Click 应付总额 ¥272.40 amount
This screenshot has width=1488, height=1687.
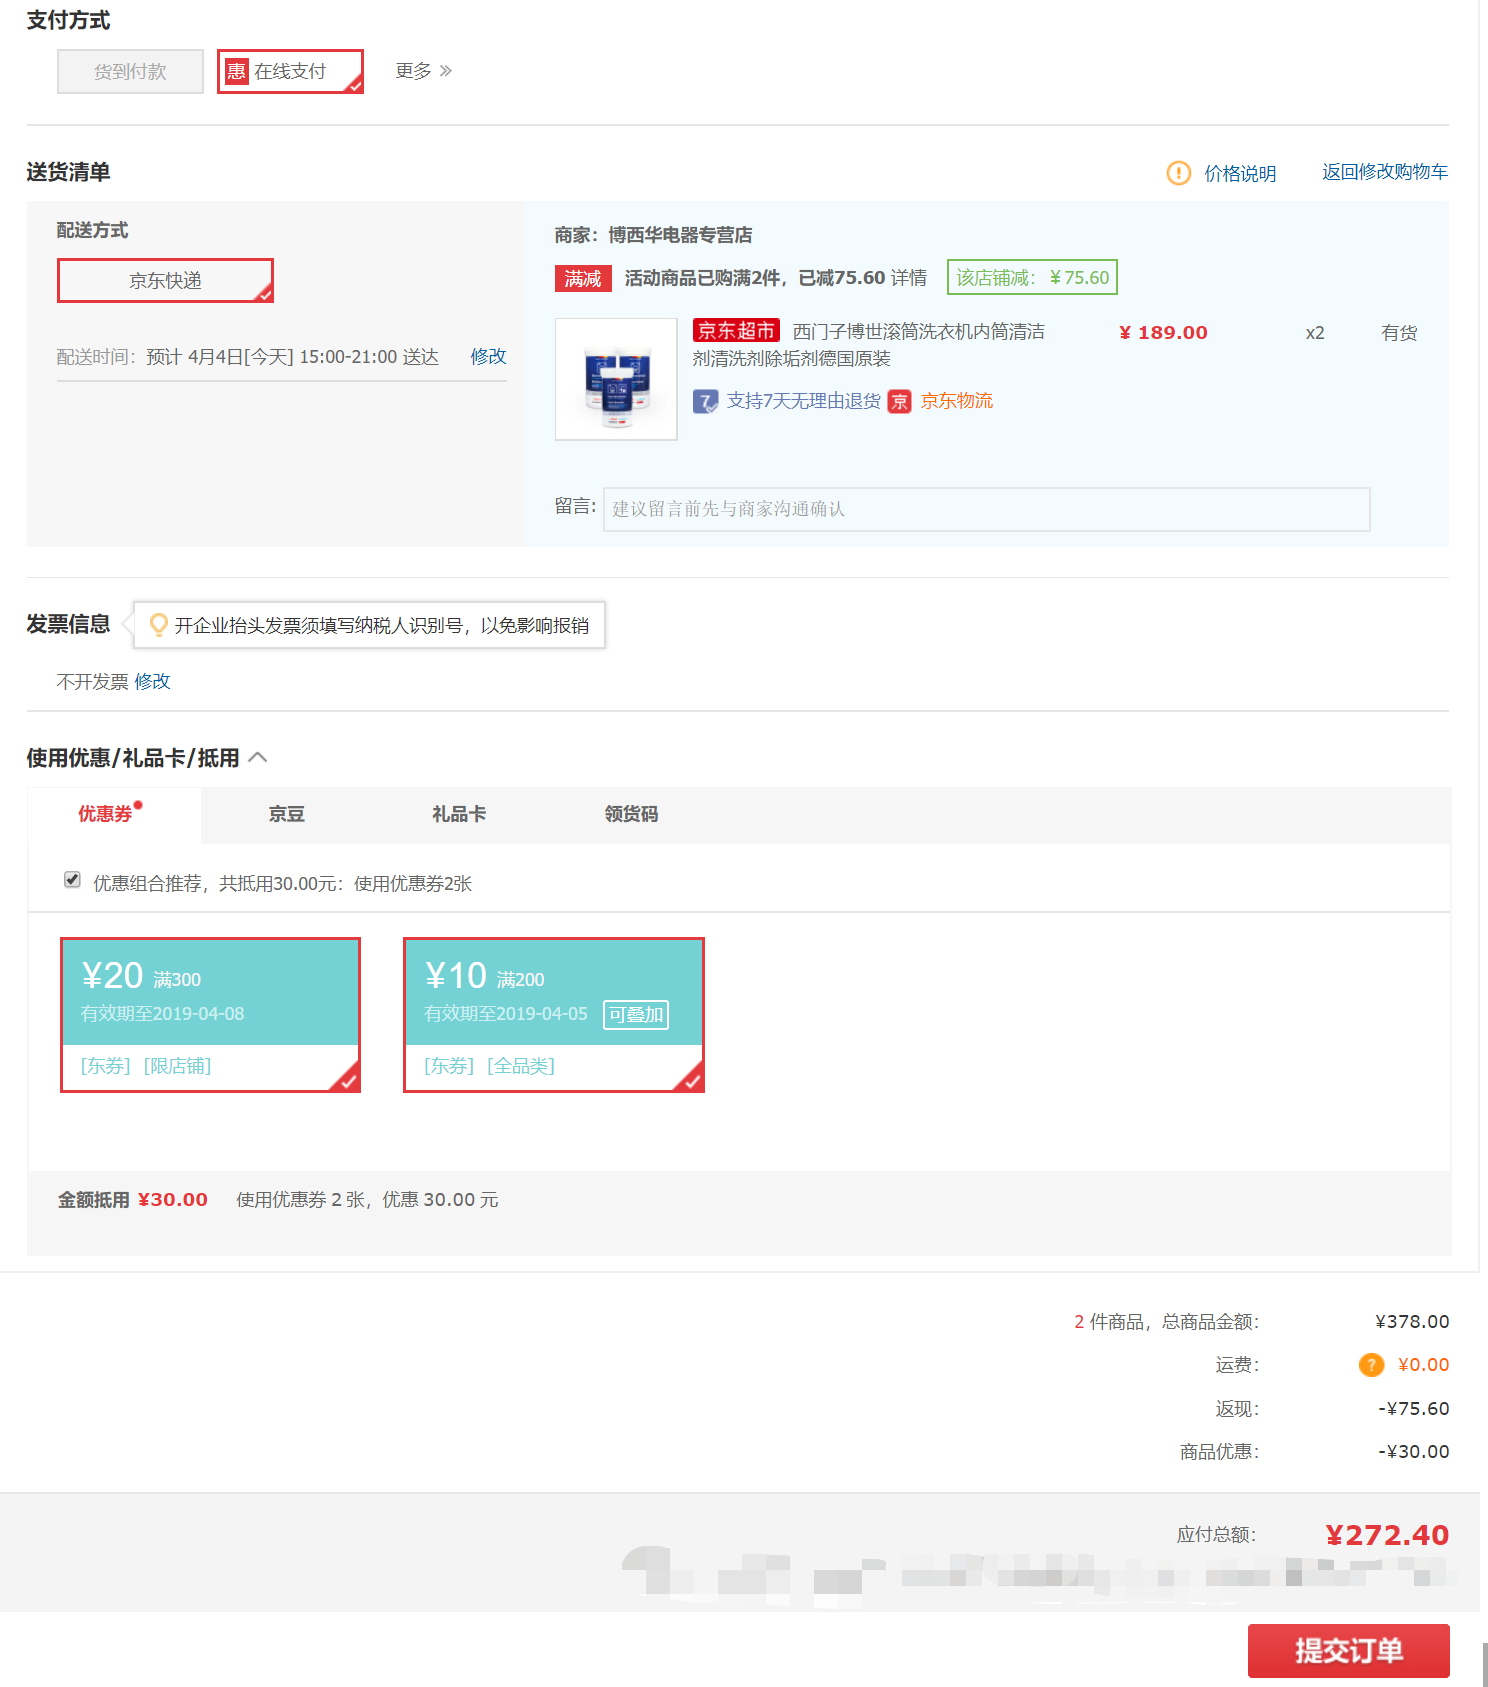[x=1387, y=1535]
